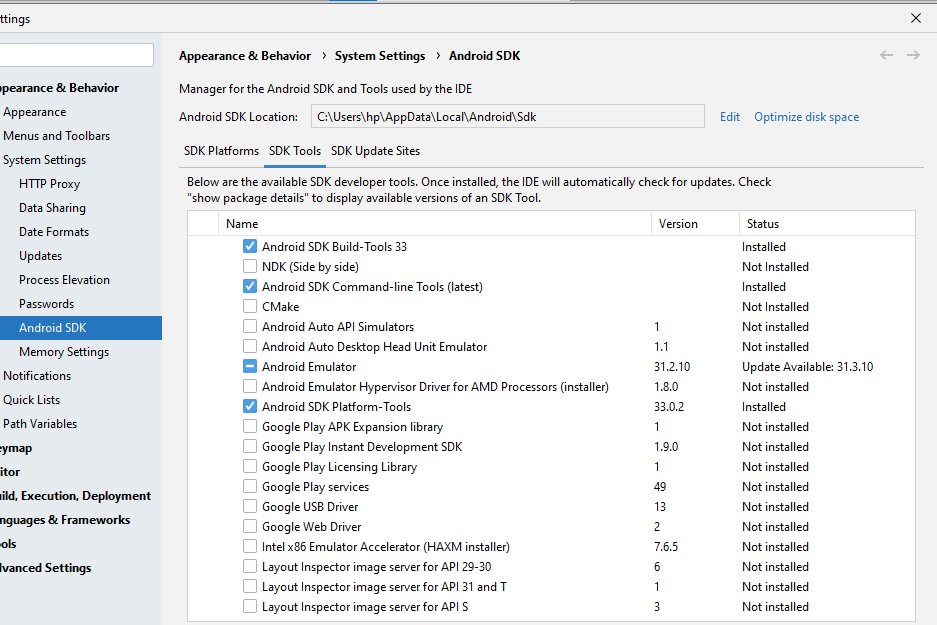
Task: Open Notifications settings
Action: [x=37, y=375]
